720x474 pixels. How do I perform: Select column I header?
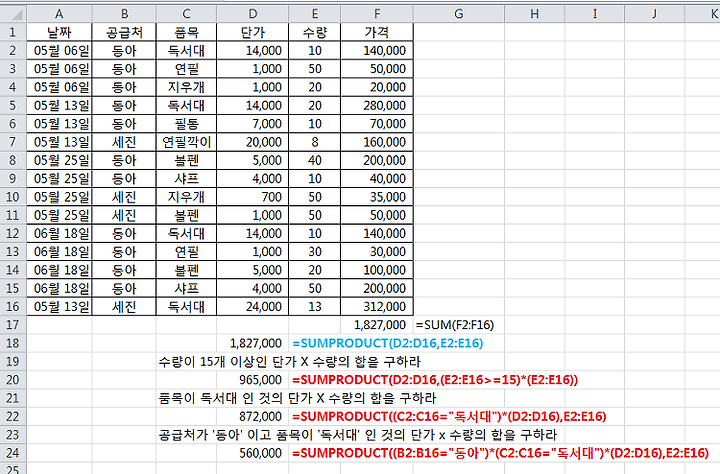pyautogui.click(x=595, y=14)
